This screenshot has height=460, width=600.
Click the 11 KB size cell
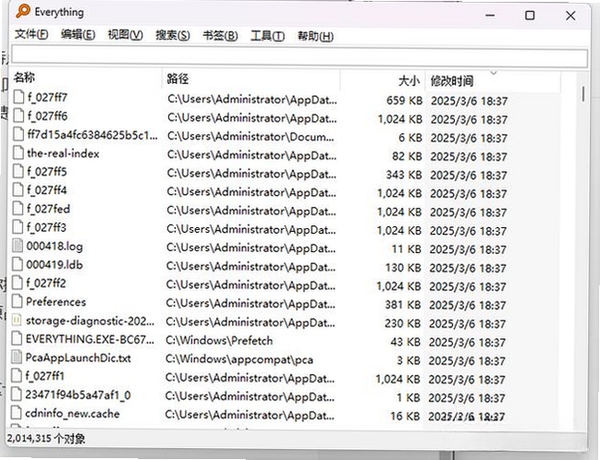click(406, 249)
